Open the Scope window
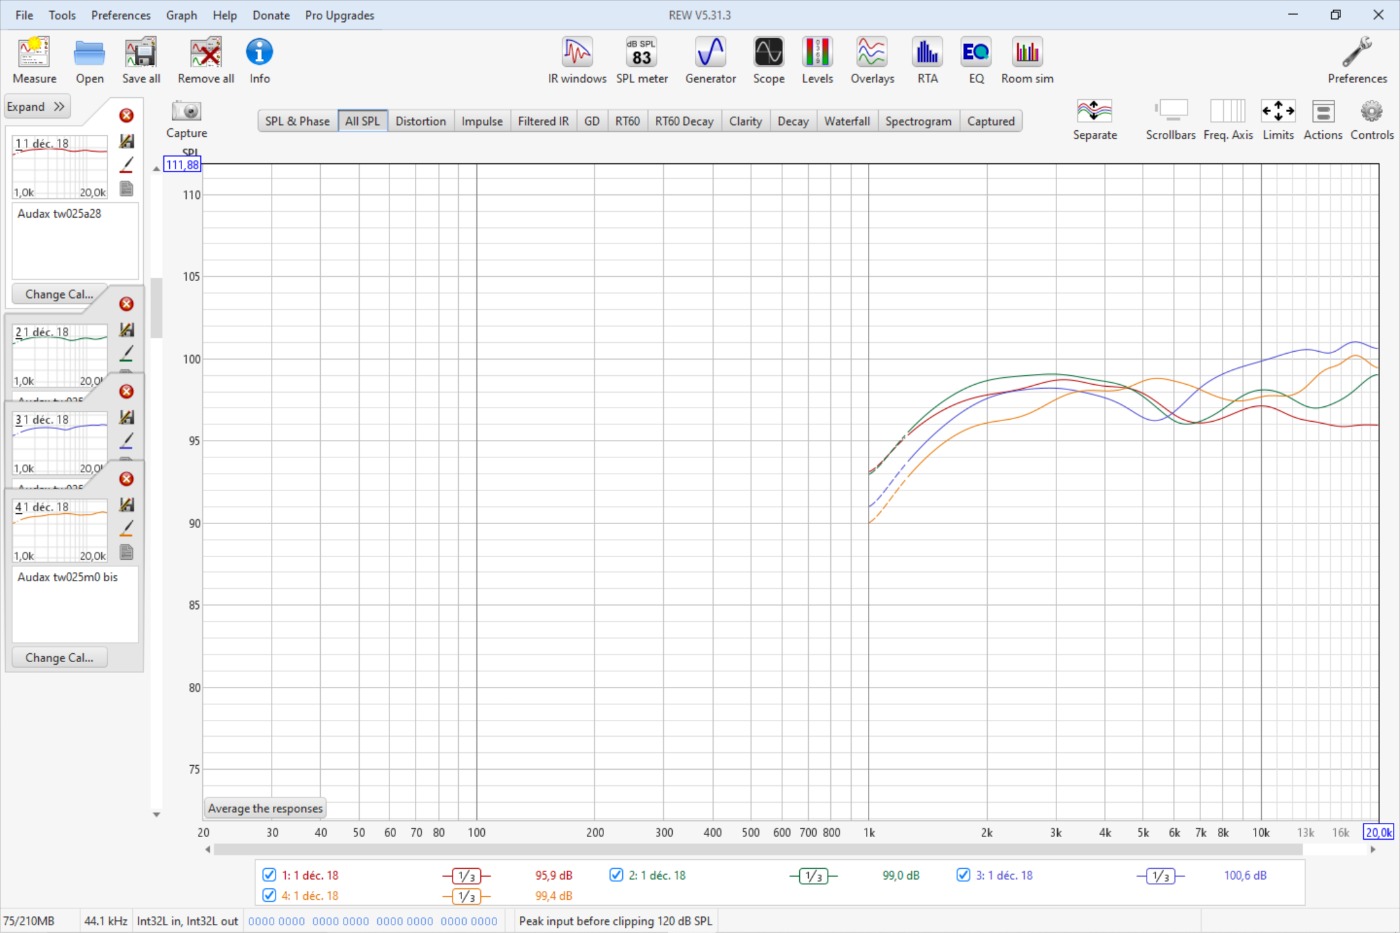1400x933 pixels. pyautogui.click(x=768, y=61)
